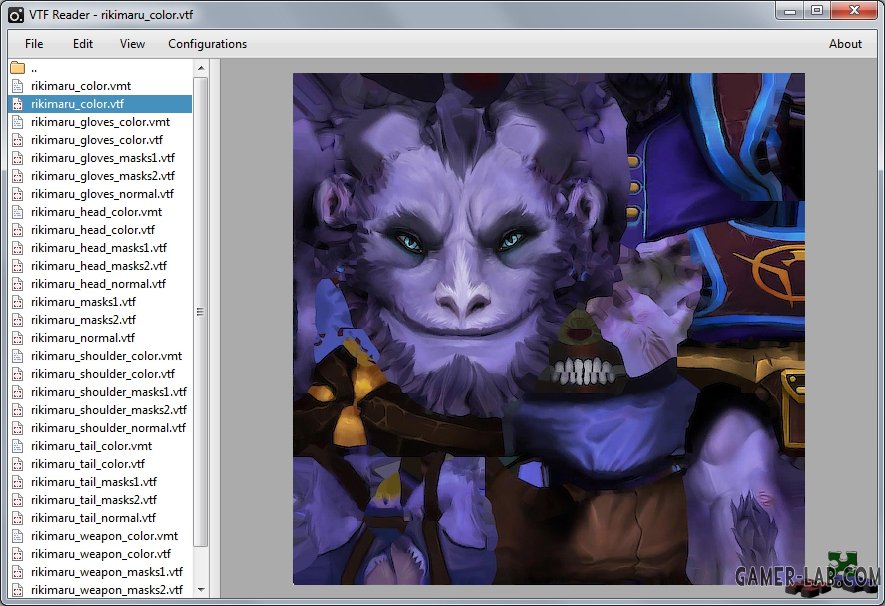Open the View menu
Viewport: 885px width, 606px height.
pos(132,43)
